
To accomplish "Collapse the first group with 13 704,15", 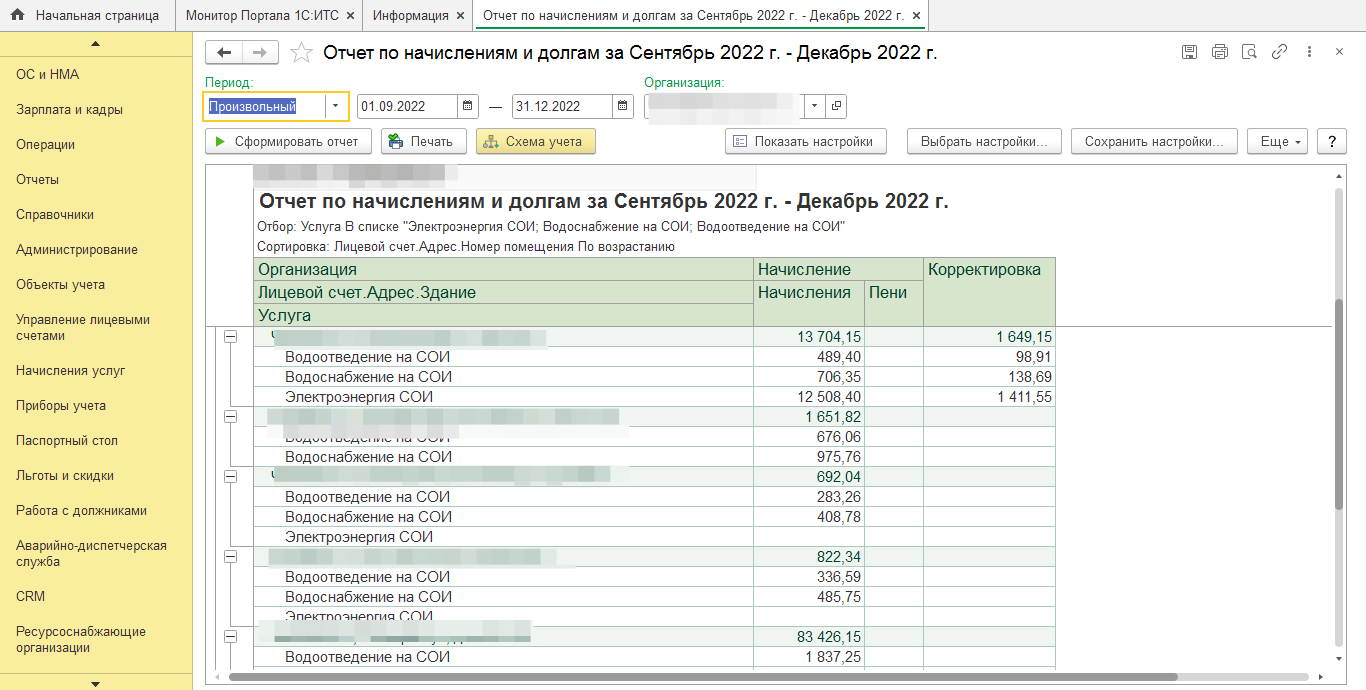I will pos(230,338).
